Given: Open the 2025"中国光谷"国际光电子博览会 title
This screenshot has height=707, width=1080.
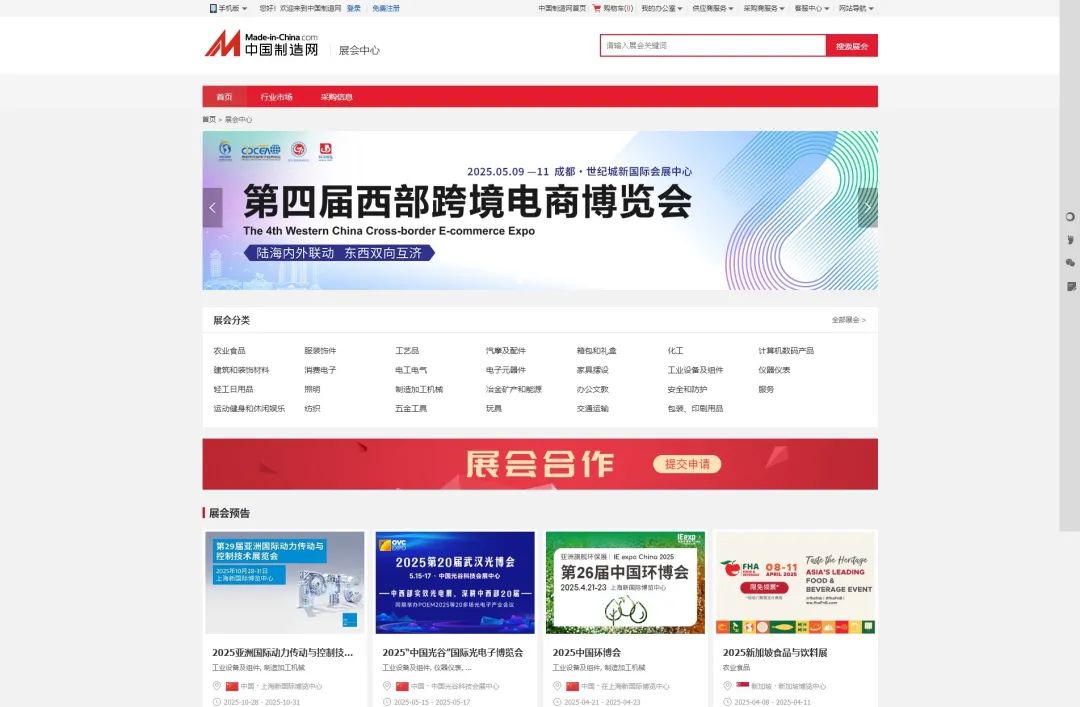Looking at the screenshot, I should coord(453,653).
